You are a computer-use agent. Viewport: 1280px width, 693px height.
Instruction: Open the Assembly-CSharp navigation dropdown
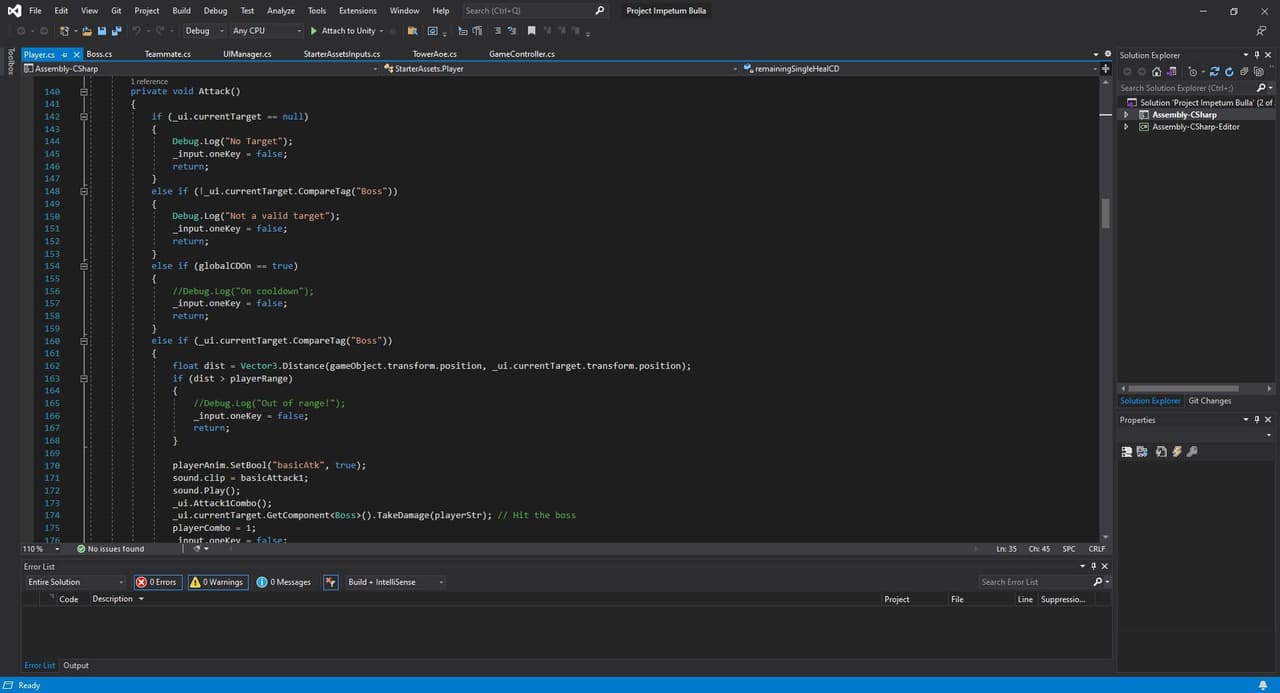pos(201,69)
